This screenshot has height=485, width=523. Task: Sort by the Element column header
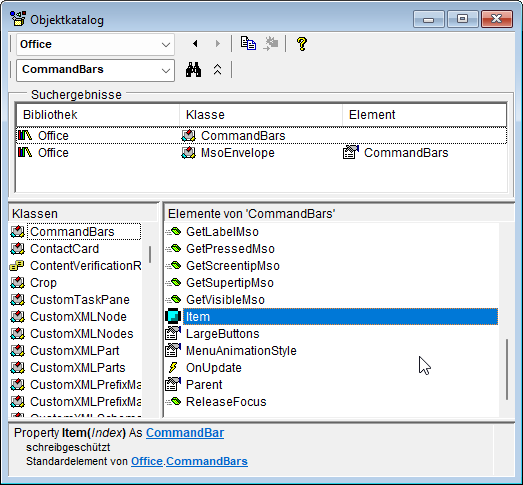[424, 115]
